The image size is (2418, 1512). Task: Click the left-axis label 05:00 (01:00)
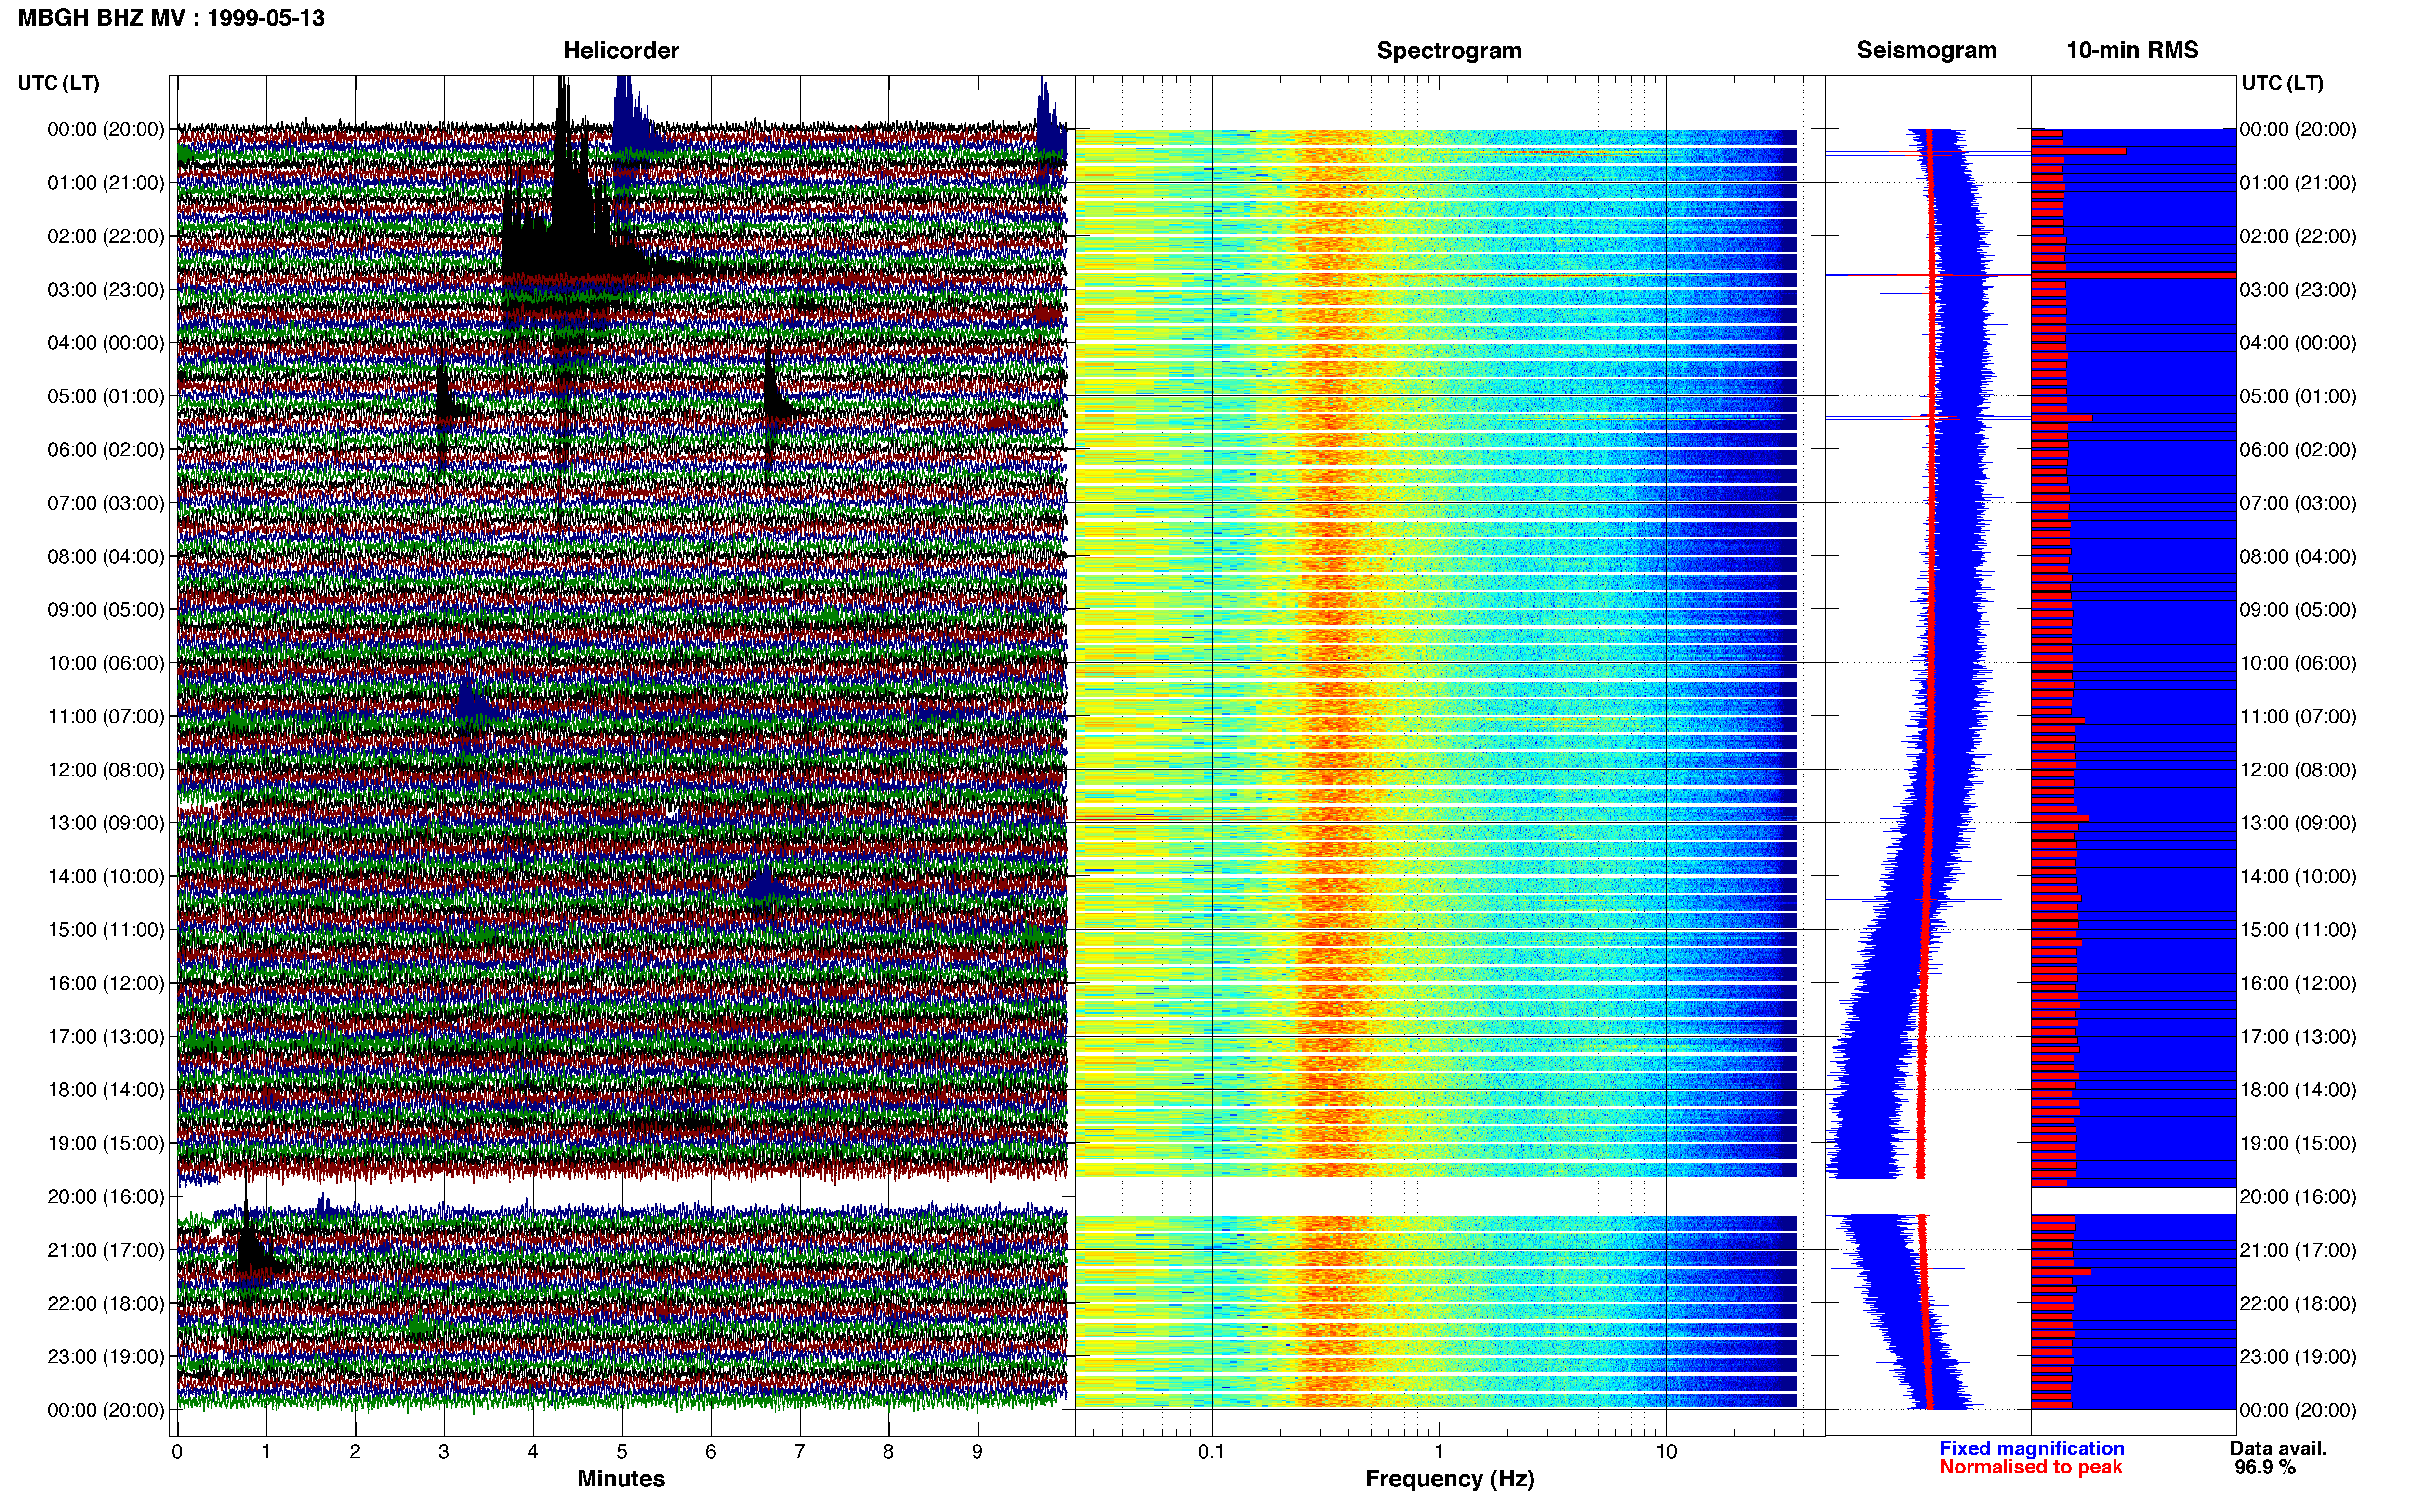106,396
